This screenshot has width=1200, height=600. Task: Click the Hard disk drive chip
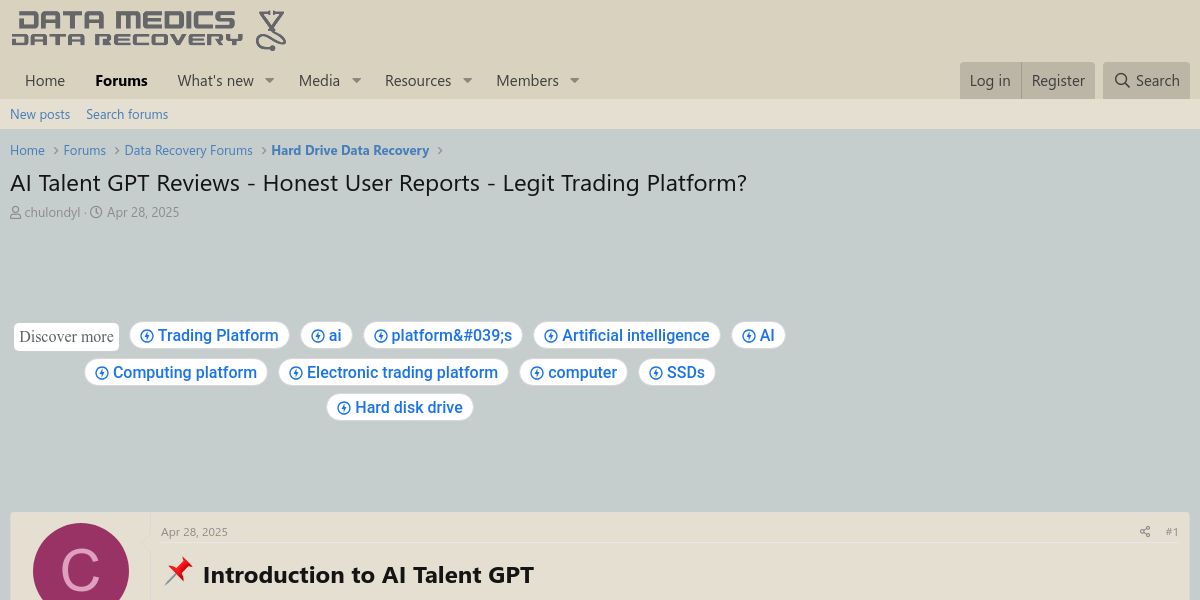click(400, 407)
